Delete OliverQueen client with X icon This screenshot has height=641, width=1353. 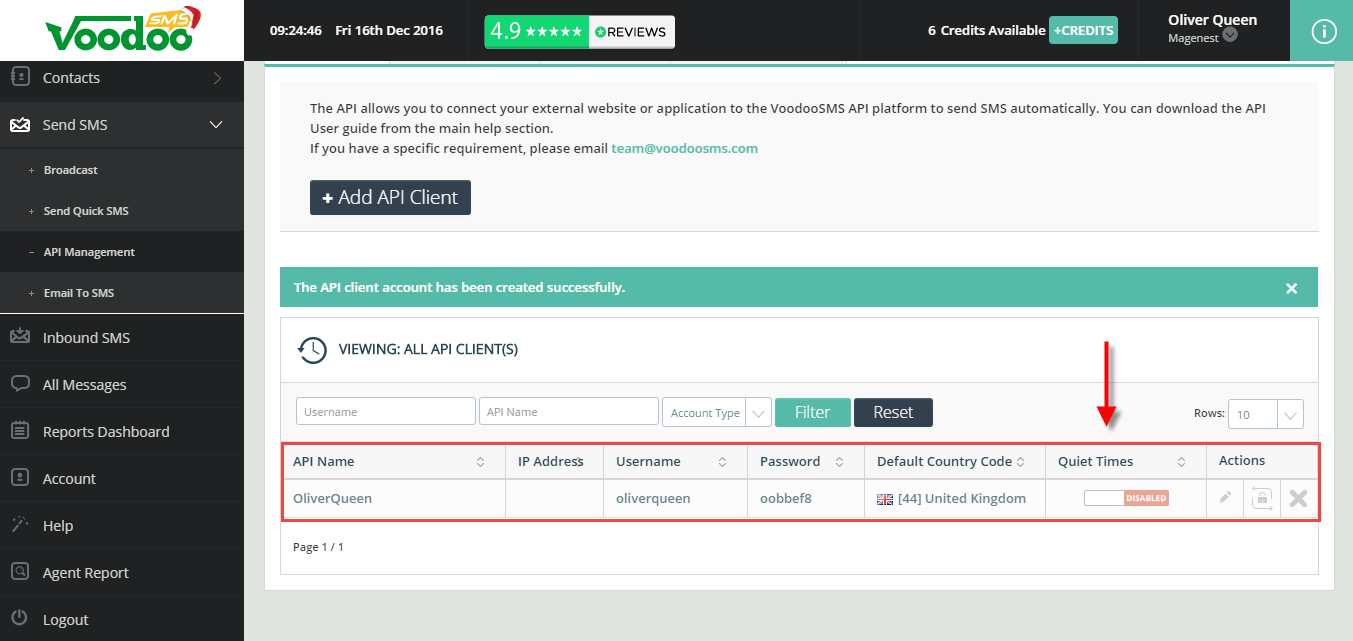click(x=1298, y=498)
